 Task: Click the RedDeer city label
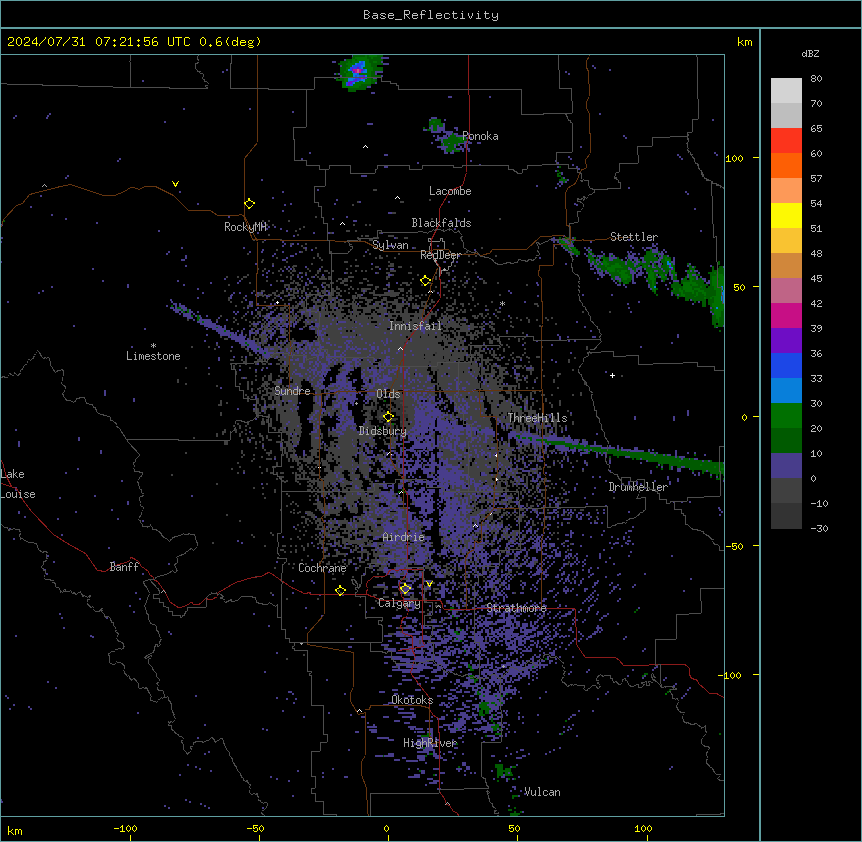click(x=440, y=255)
